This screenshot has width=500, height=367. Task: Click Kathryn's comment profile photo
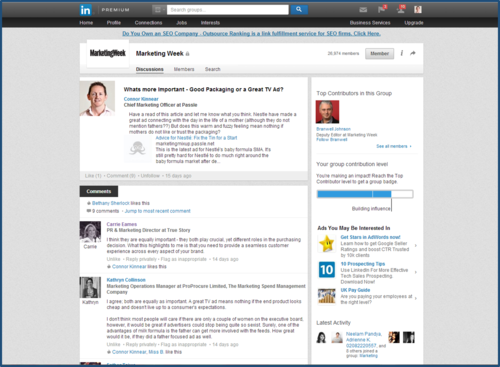tap(90, 287)
